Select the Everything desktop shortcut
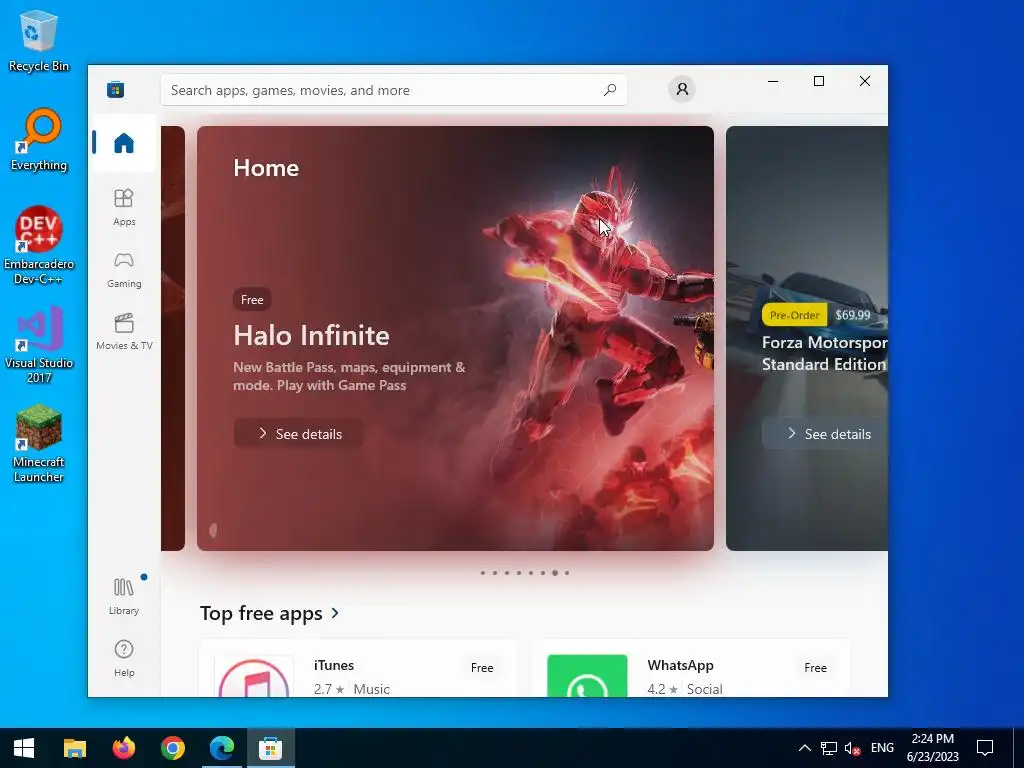Image resolution: width=1024 pixels, height=768 pixels. (39, 140)
